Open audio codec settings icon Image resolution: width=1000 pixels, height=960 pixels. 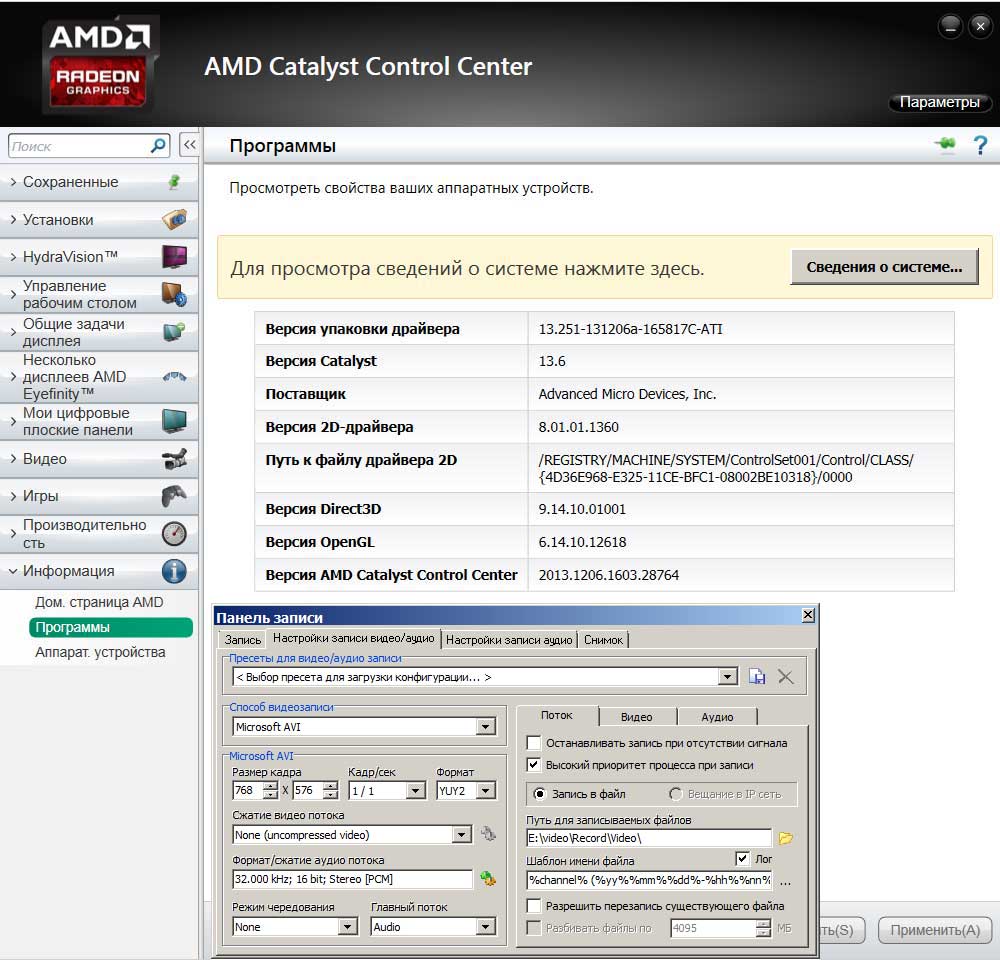pyautogui.click(x=488, y=879)
